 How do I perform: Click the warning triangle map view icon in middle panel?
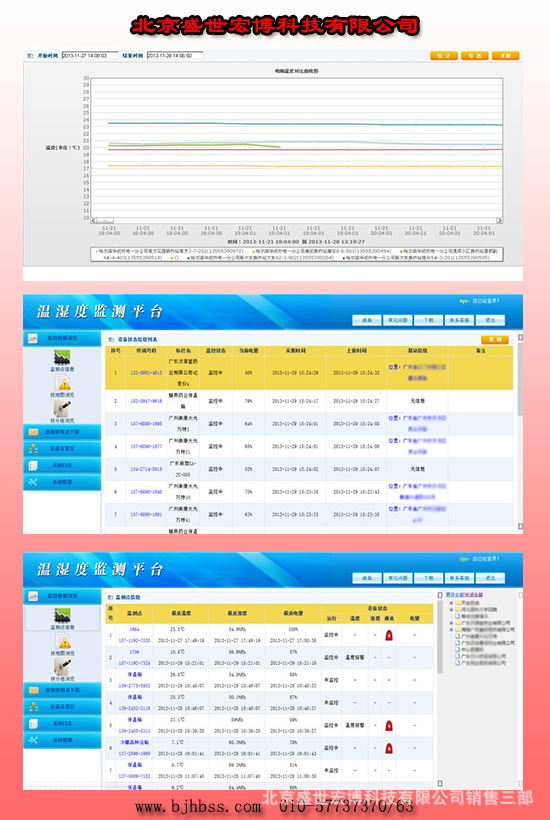(63, 383)
